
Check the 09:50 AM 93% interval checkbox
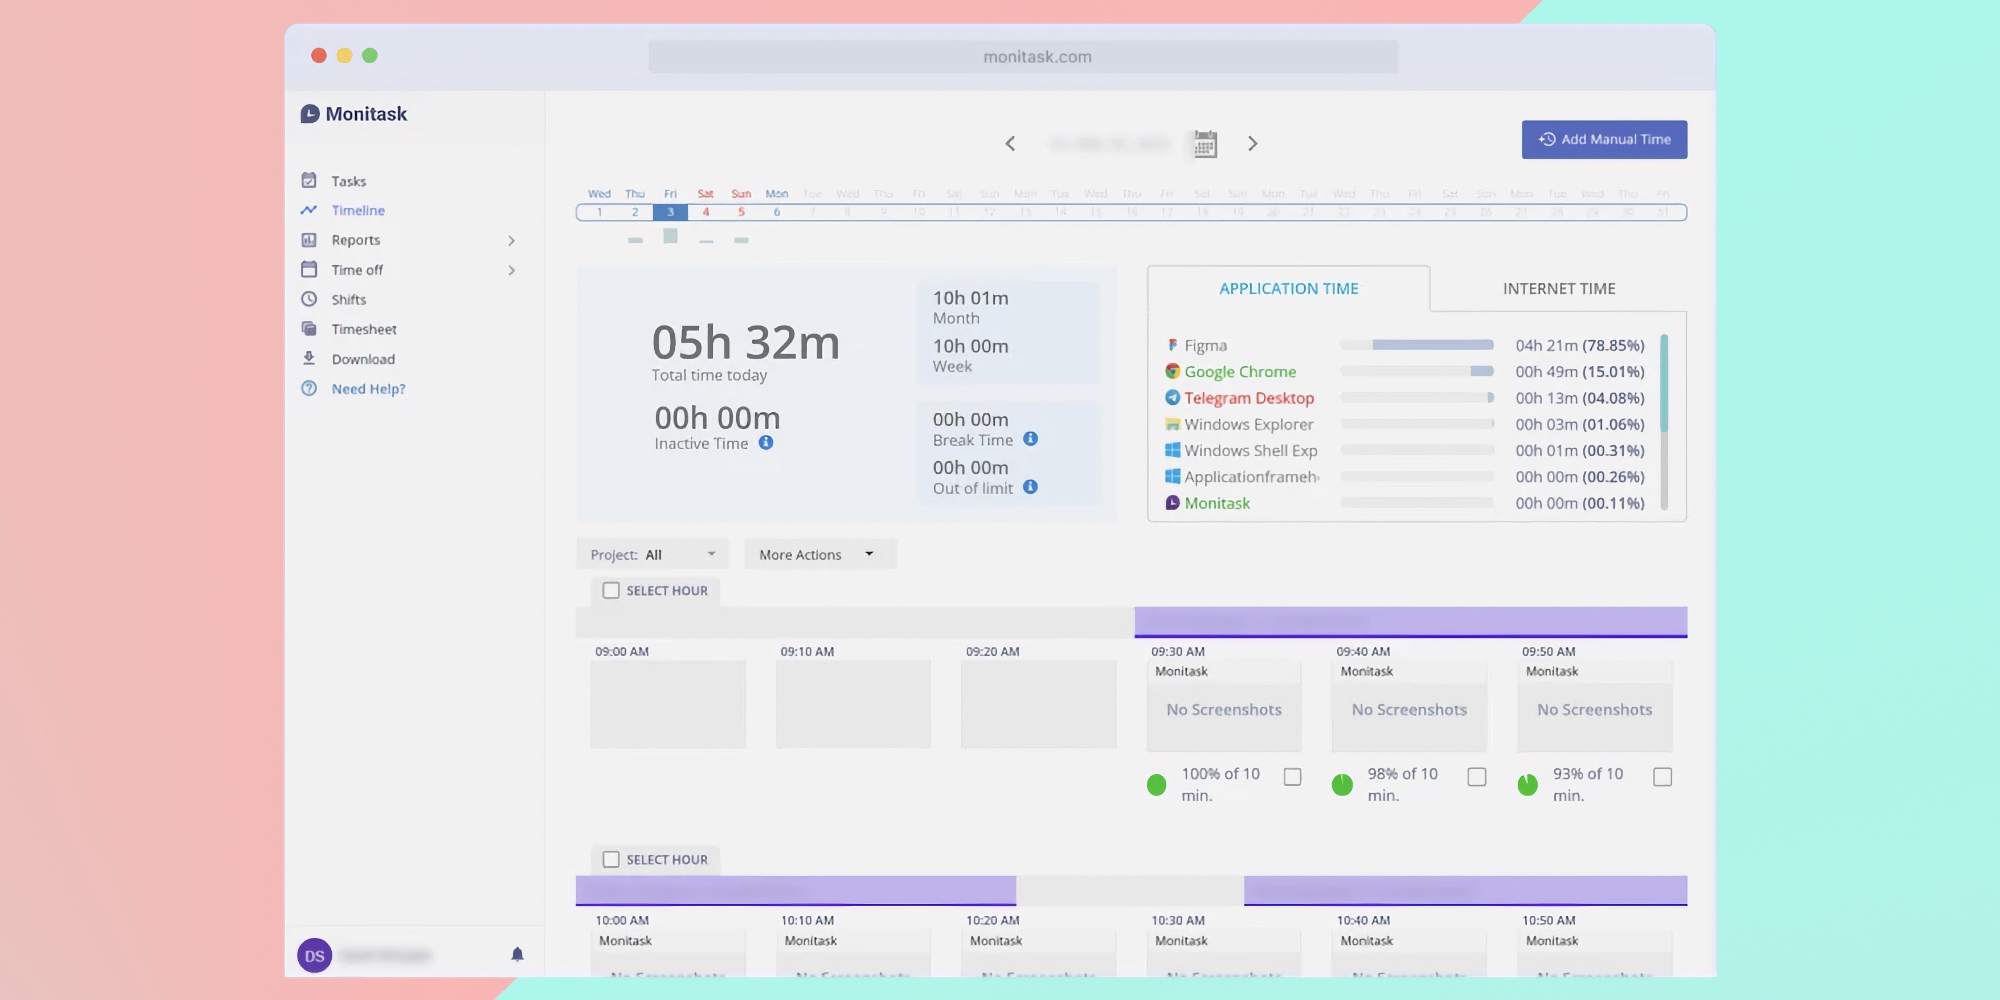coord(1662,777)
